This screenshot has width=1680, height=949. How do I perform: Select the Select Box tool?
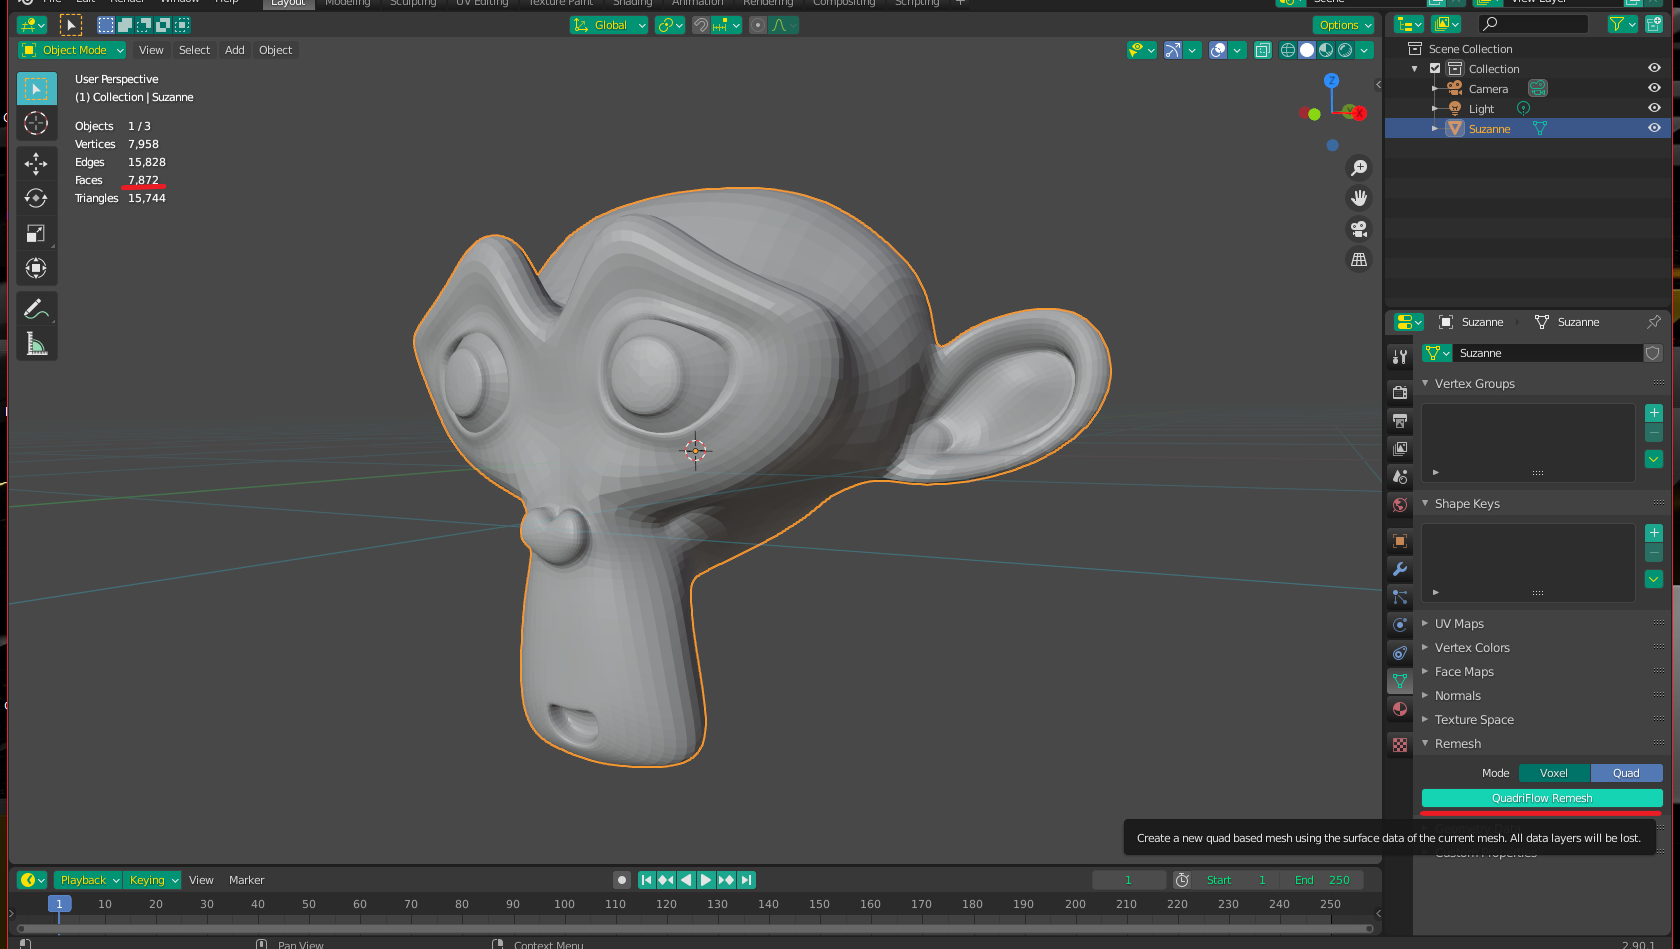(x=36, y=89)
